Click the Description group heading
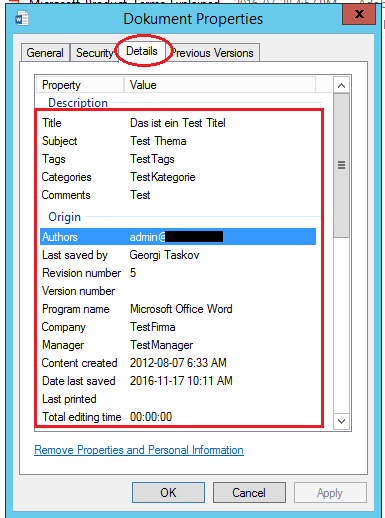The height and width of the screenshot is (518, 385). point(78,103)
